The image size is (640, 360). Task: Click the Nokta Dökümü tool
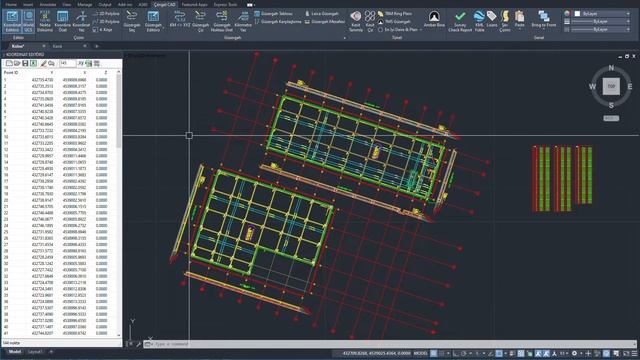coord(45,21)
